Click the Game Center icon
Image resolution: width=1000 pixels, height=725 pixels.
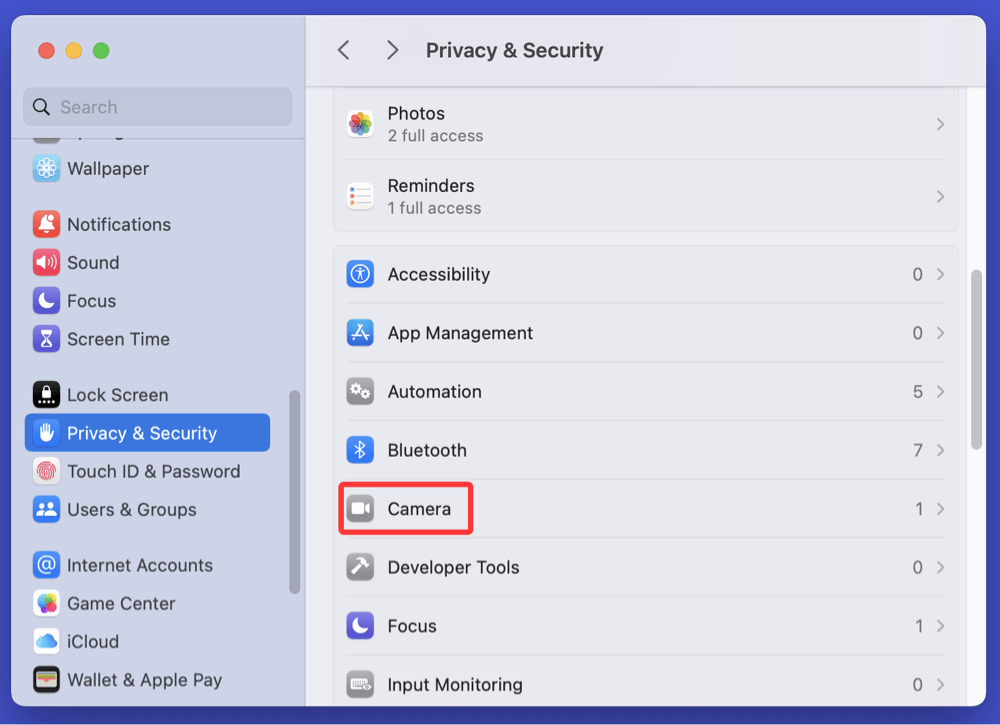[x=46, y=603]
